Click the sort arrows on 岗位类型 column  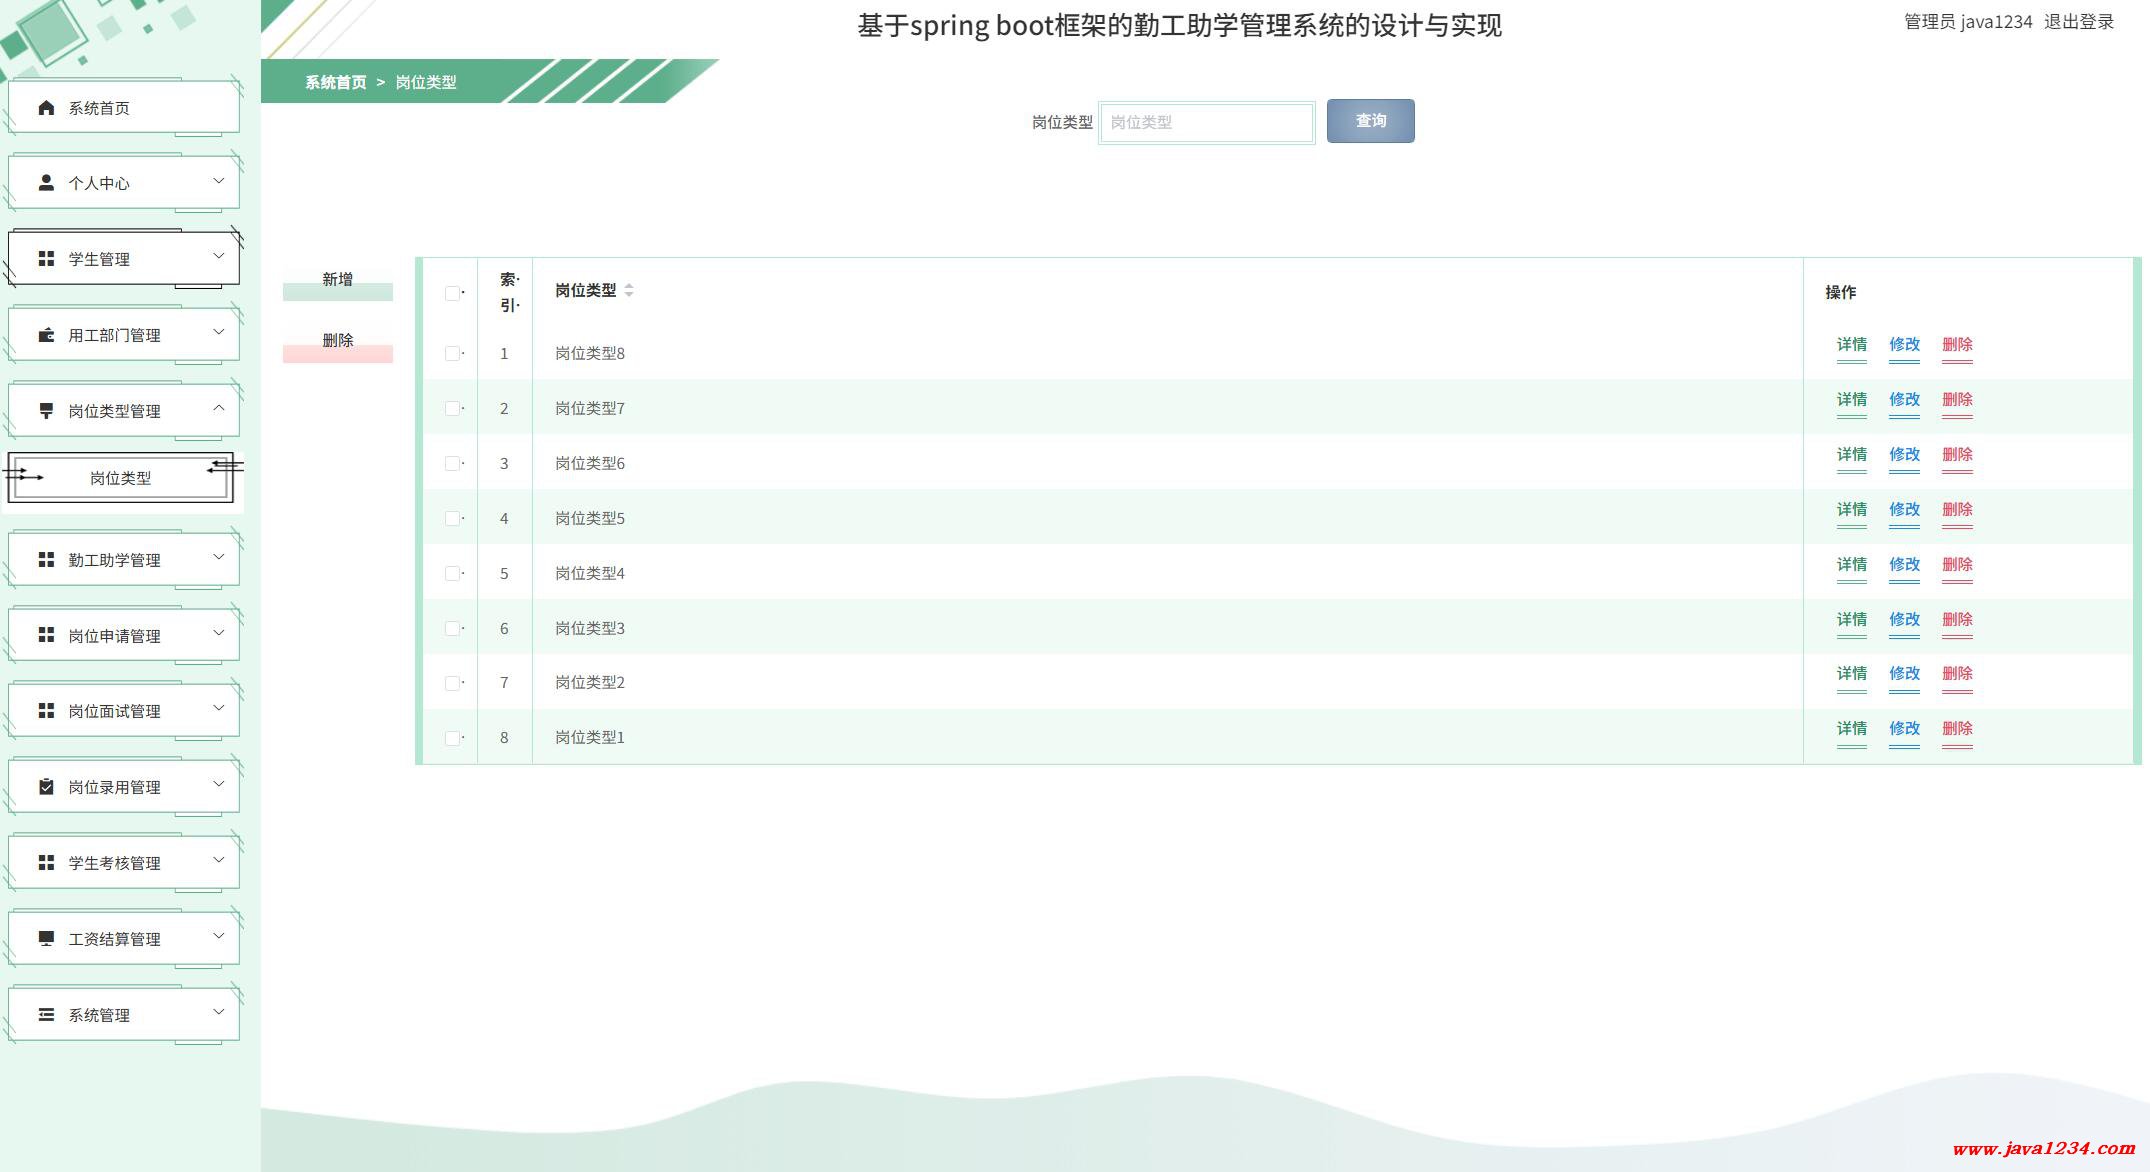pyautogui.click(x=629, y=291)
